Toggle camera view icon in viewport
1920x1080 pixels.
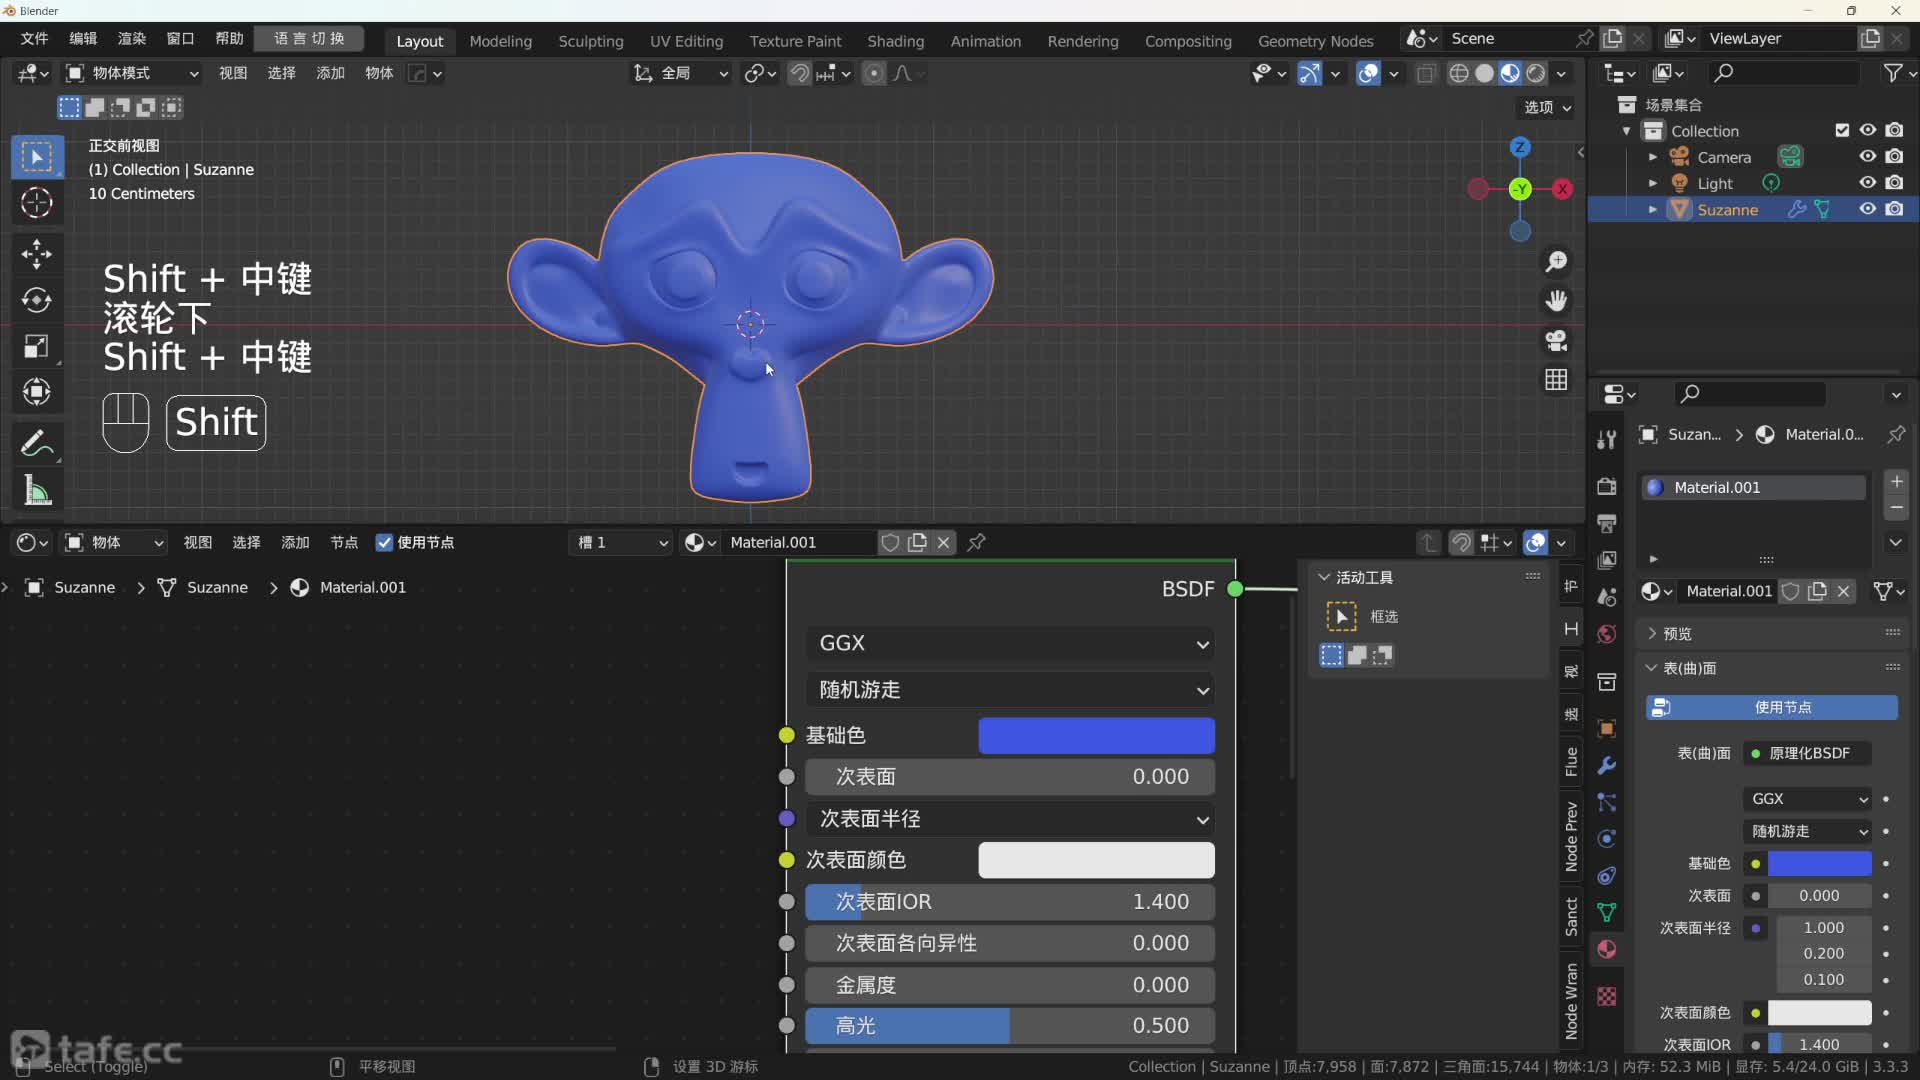click(1556, 340)
